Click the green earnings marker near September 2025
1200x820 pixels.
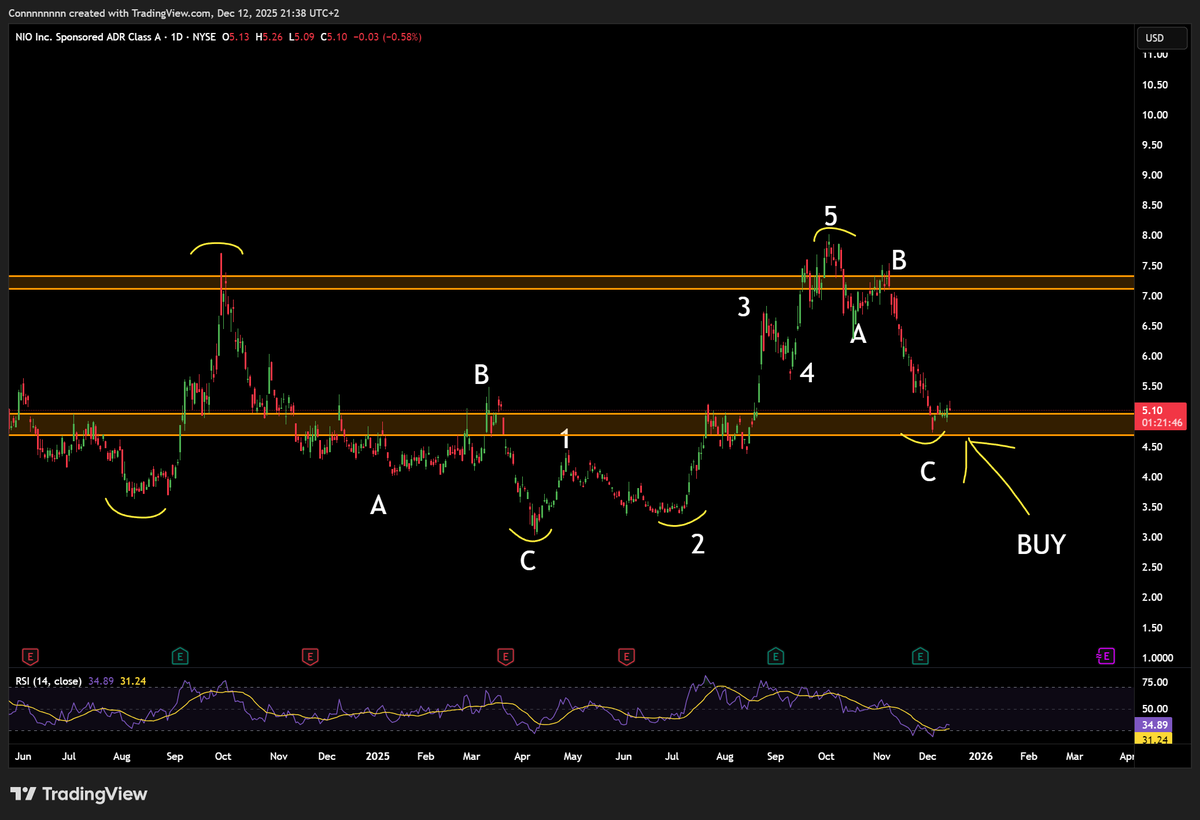coord(775,656)
